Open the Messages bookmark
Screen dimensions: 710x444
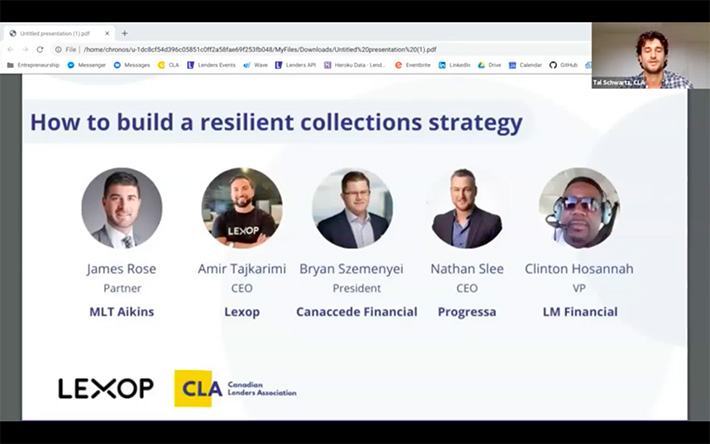tap(132, 65)
